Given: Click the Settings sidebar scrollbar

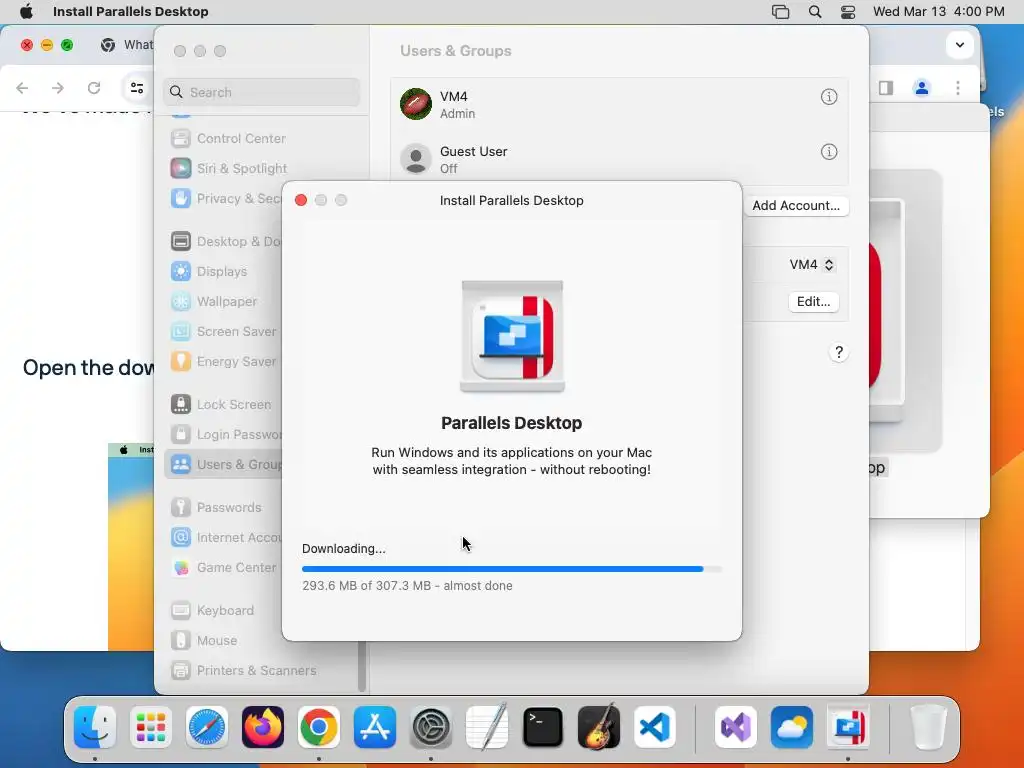Looking at the screenshot, I should click(x=362, y=666).
